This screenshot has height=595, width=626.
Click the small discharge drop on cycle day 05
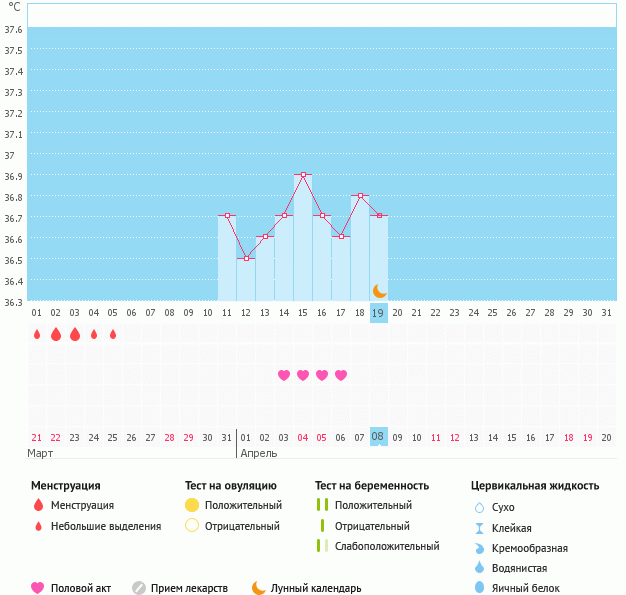click(x=113, y=334)
